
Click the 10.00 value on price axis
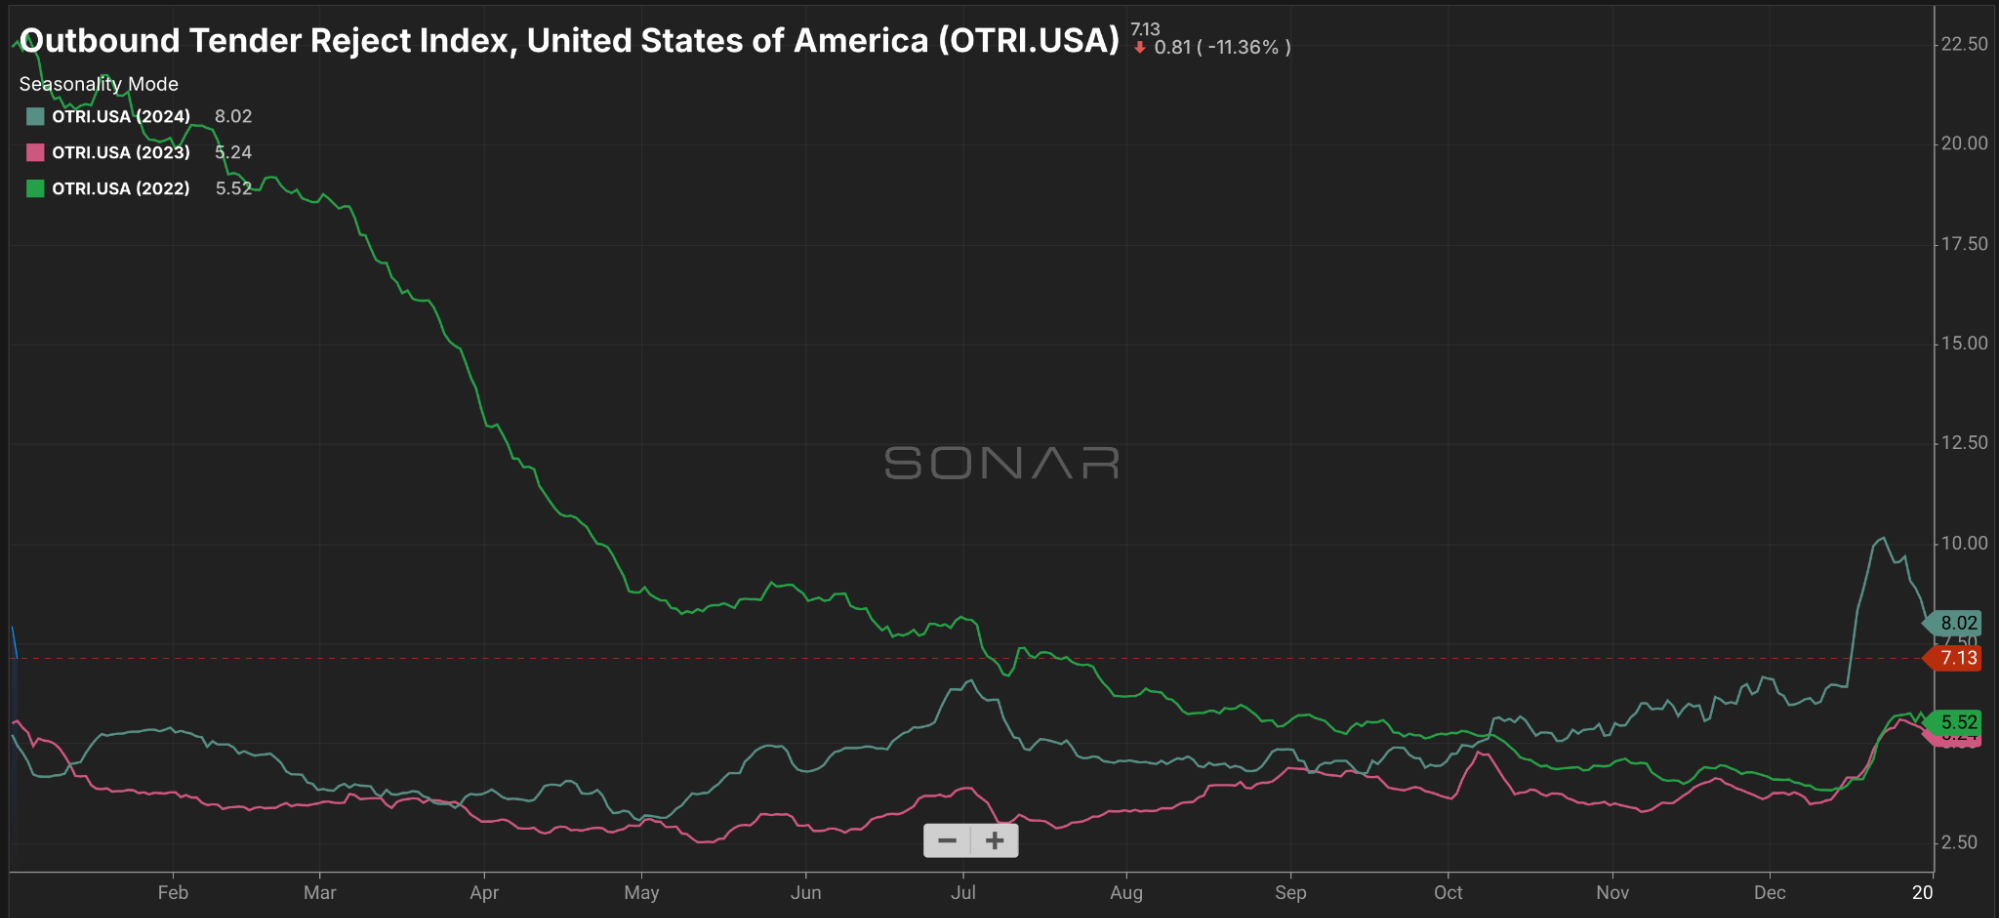1964,543
